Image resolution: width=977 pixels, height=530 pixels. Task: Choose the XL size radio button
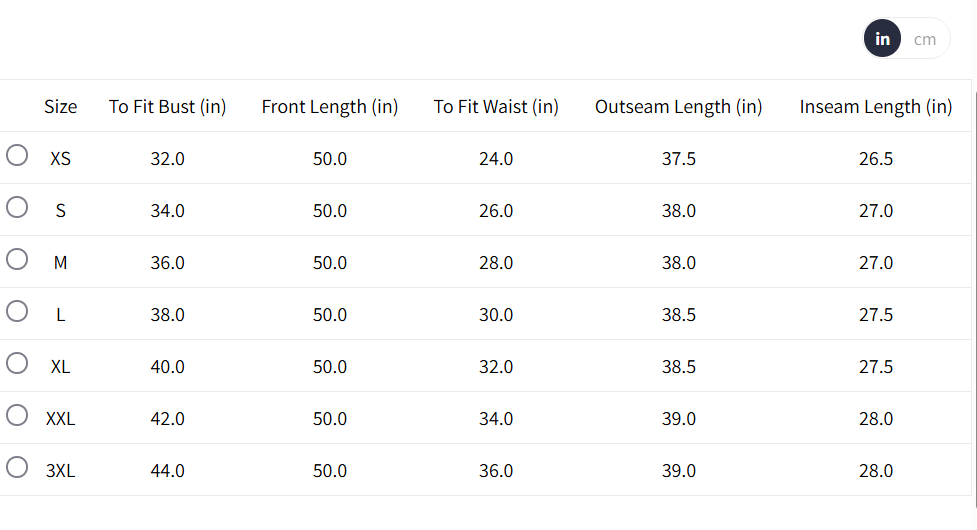[17, 363]
